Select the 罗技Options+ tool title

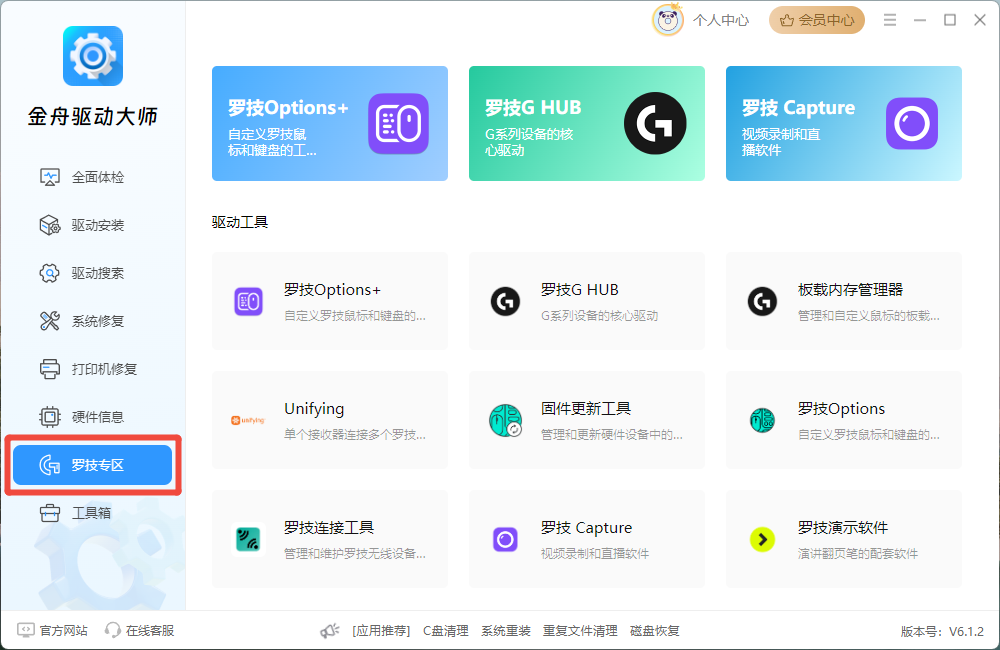tap(332, 290)
